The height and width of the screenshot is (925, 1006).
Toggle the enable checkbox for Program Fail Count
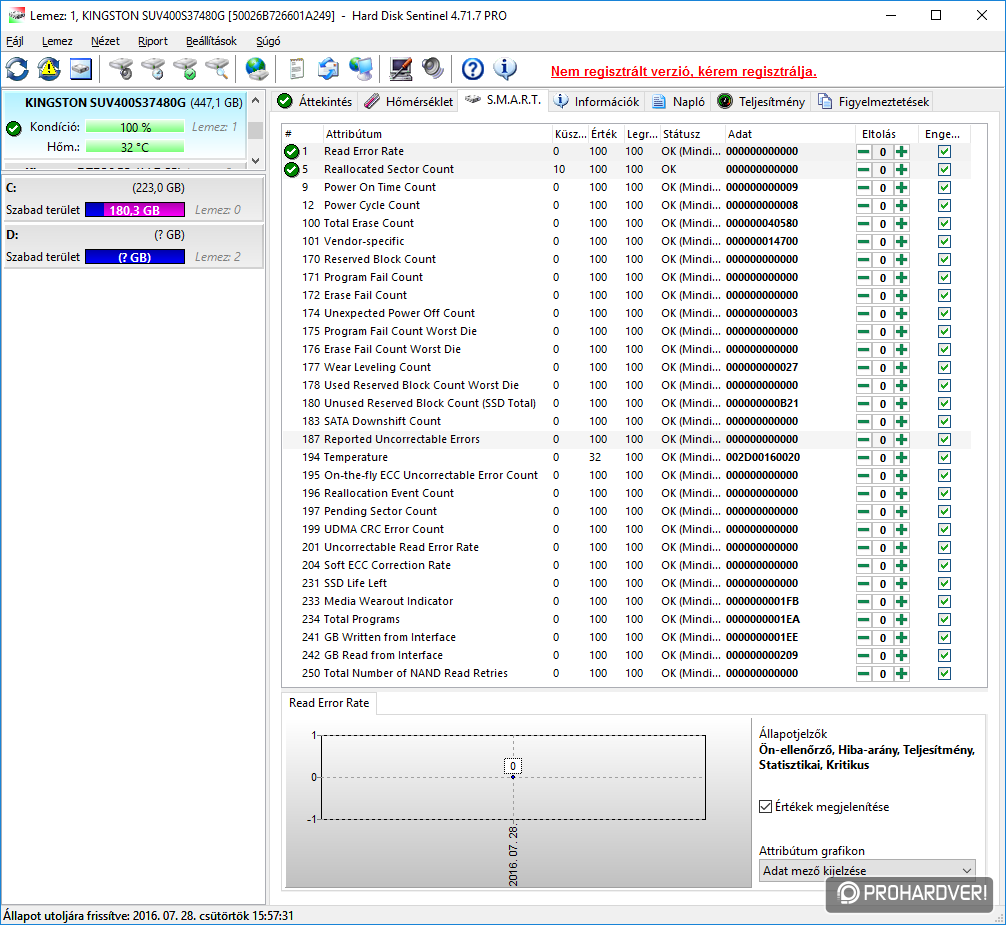tap(944, 278)
